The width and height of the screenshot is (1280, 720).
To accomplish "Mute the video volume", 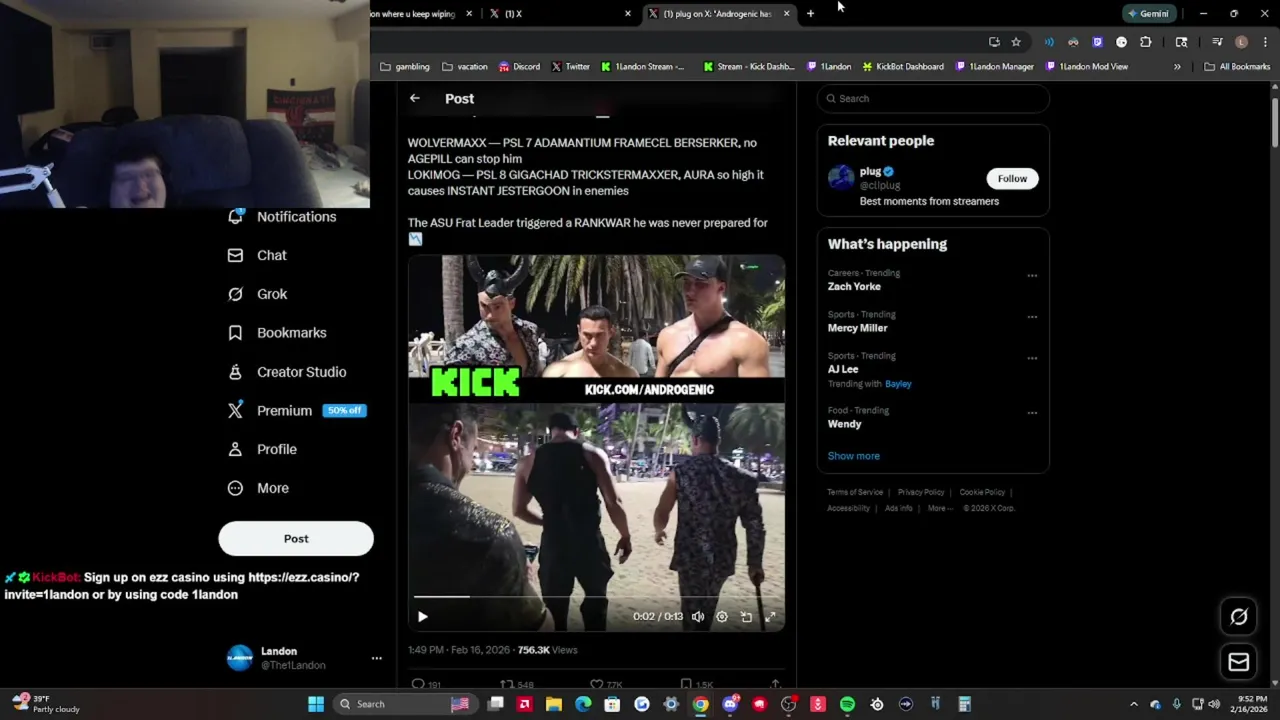I will [698, 617].
